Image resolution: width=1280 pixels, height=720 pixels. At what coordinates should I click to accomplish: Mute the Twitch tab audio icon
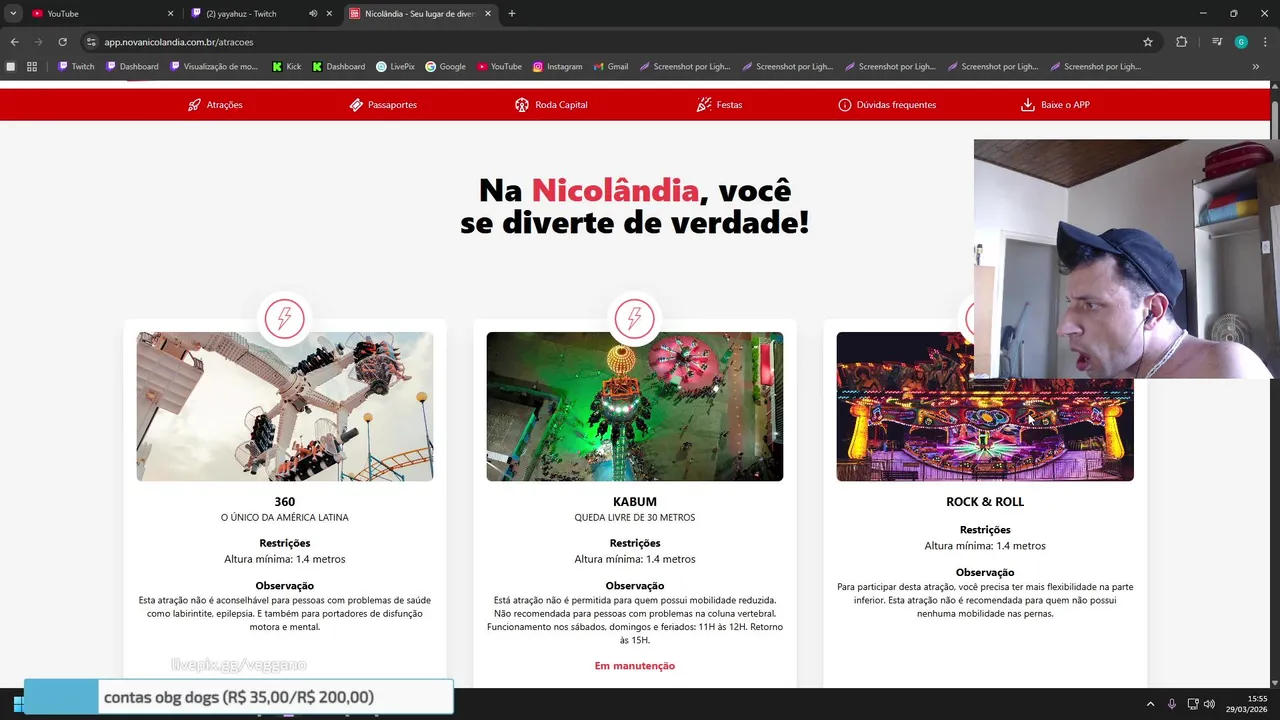pos(313,14)
